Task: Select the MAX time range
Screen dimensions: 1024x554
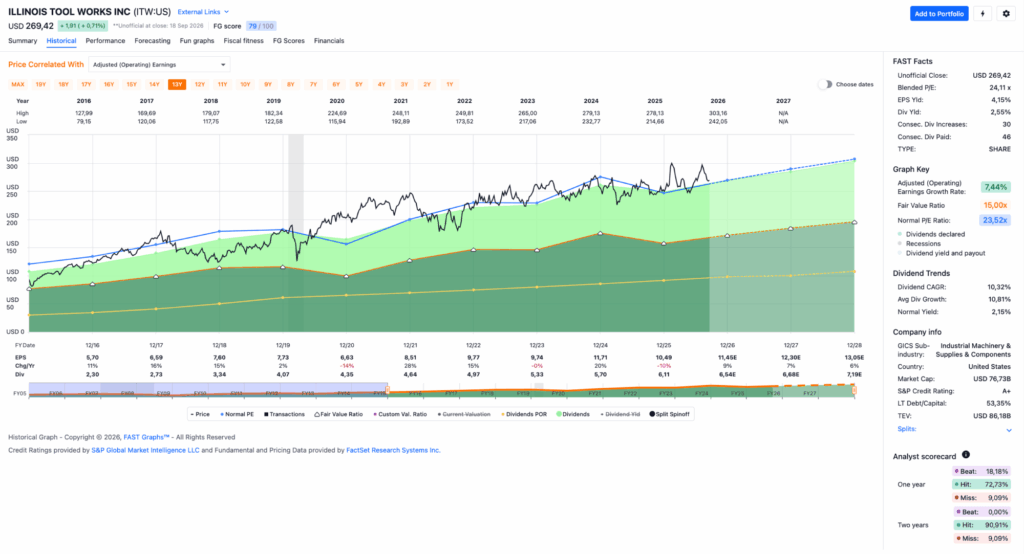Action: [18, 84]
